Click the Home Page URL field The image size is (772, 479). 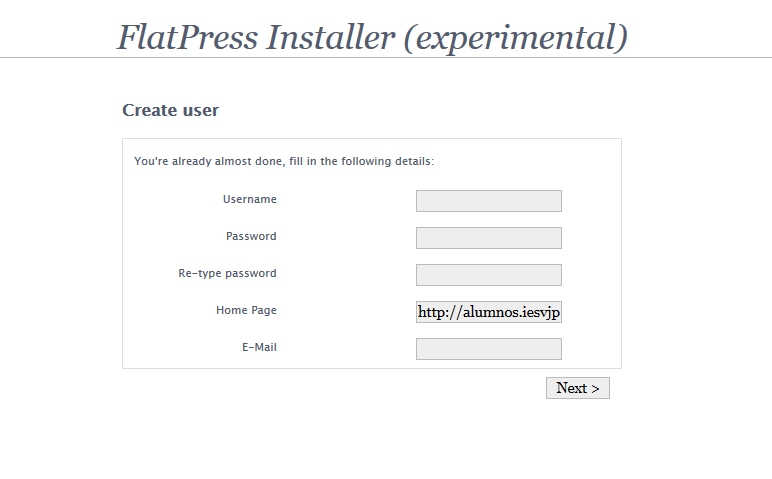[488, 312]
